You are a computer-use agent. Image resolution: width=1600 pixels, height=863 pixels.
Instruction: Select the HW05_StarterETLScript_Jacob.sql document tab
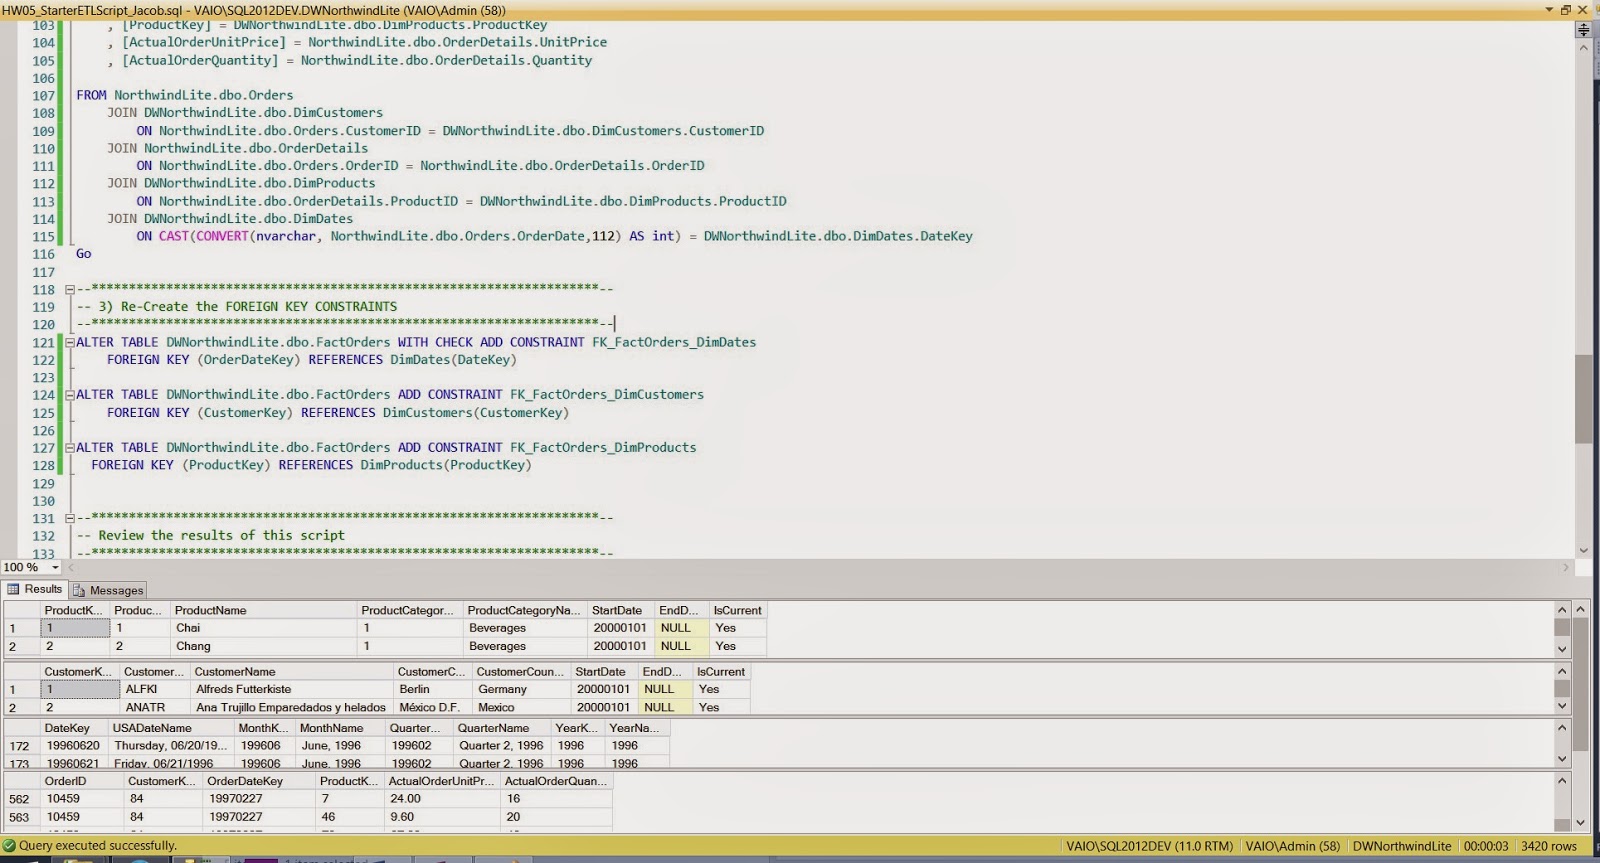[254, 10]
